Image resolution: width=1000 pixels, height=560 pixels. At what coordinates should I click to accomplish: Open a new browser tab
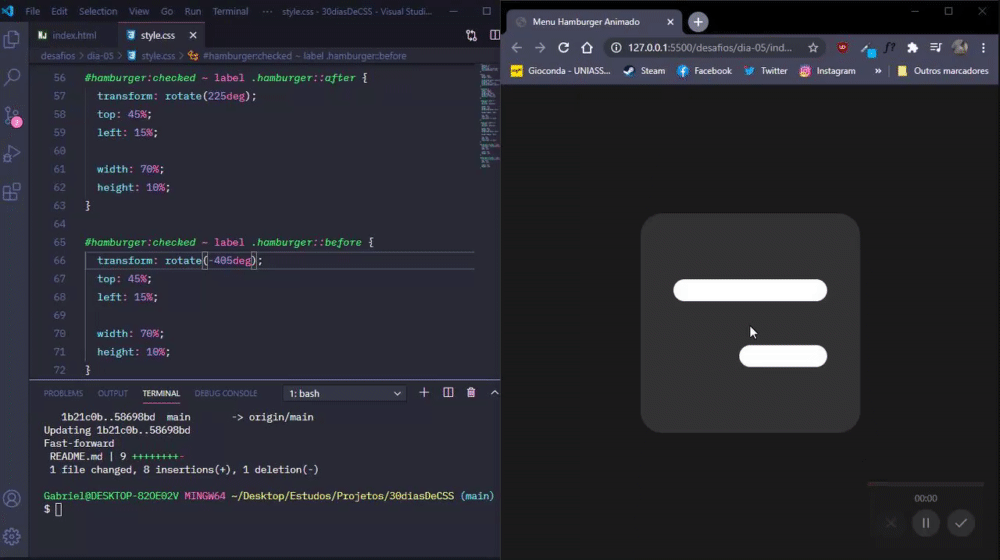pos(698,22)
